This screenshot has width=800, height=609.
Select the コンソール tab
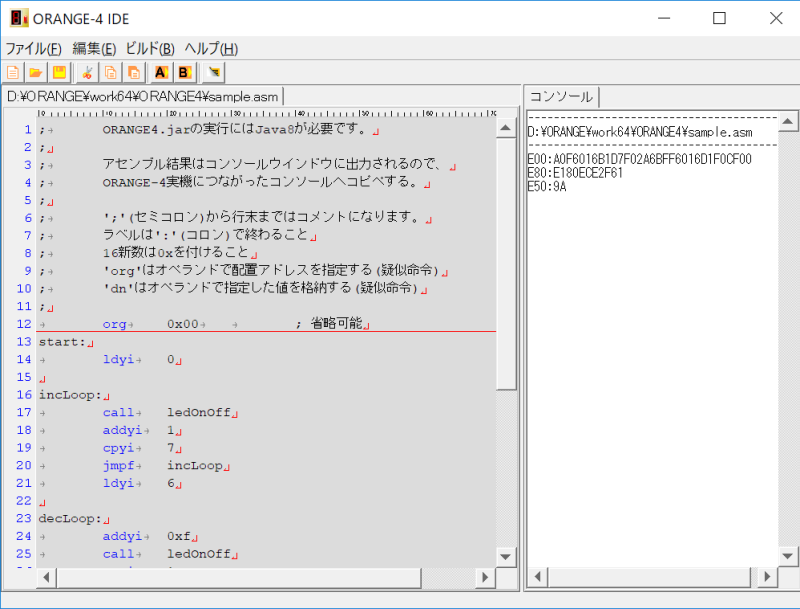(561, 96)
